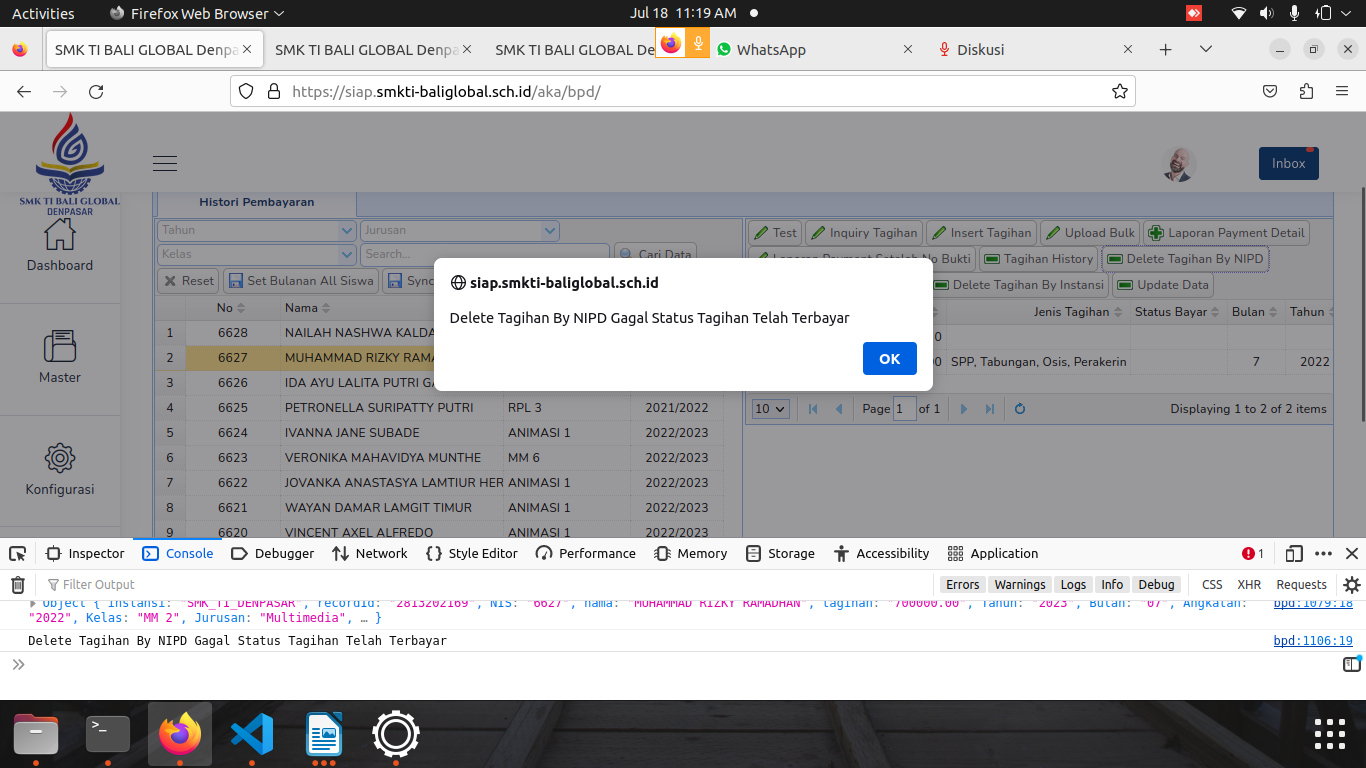Click the page reload button
This screenshot has height=768, width=1366.
pyautogui.click(x=96, y=92)
